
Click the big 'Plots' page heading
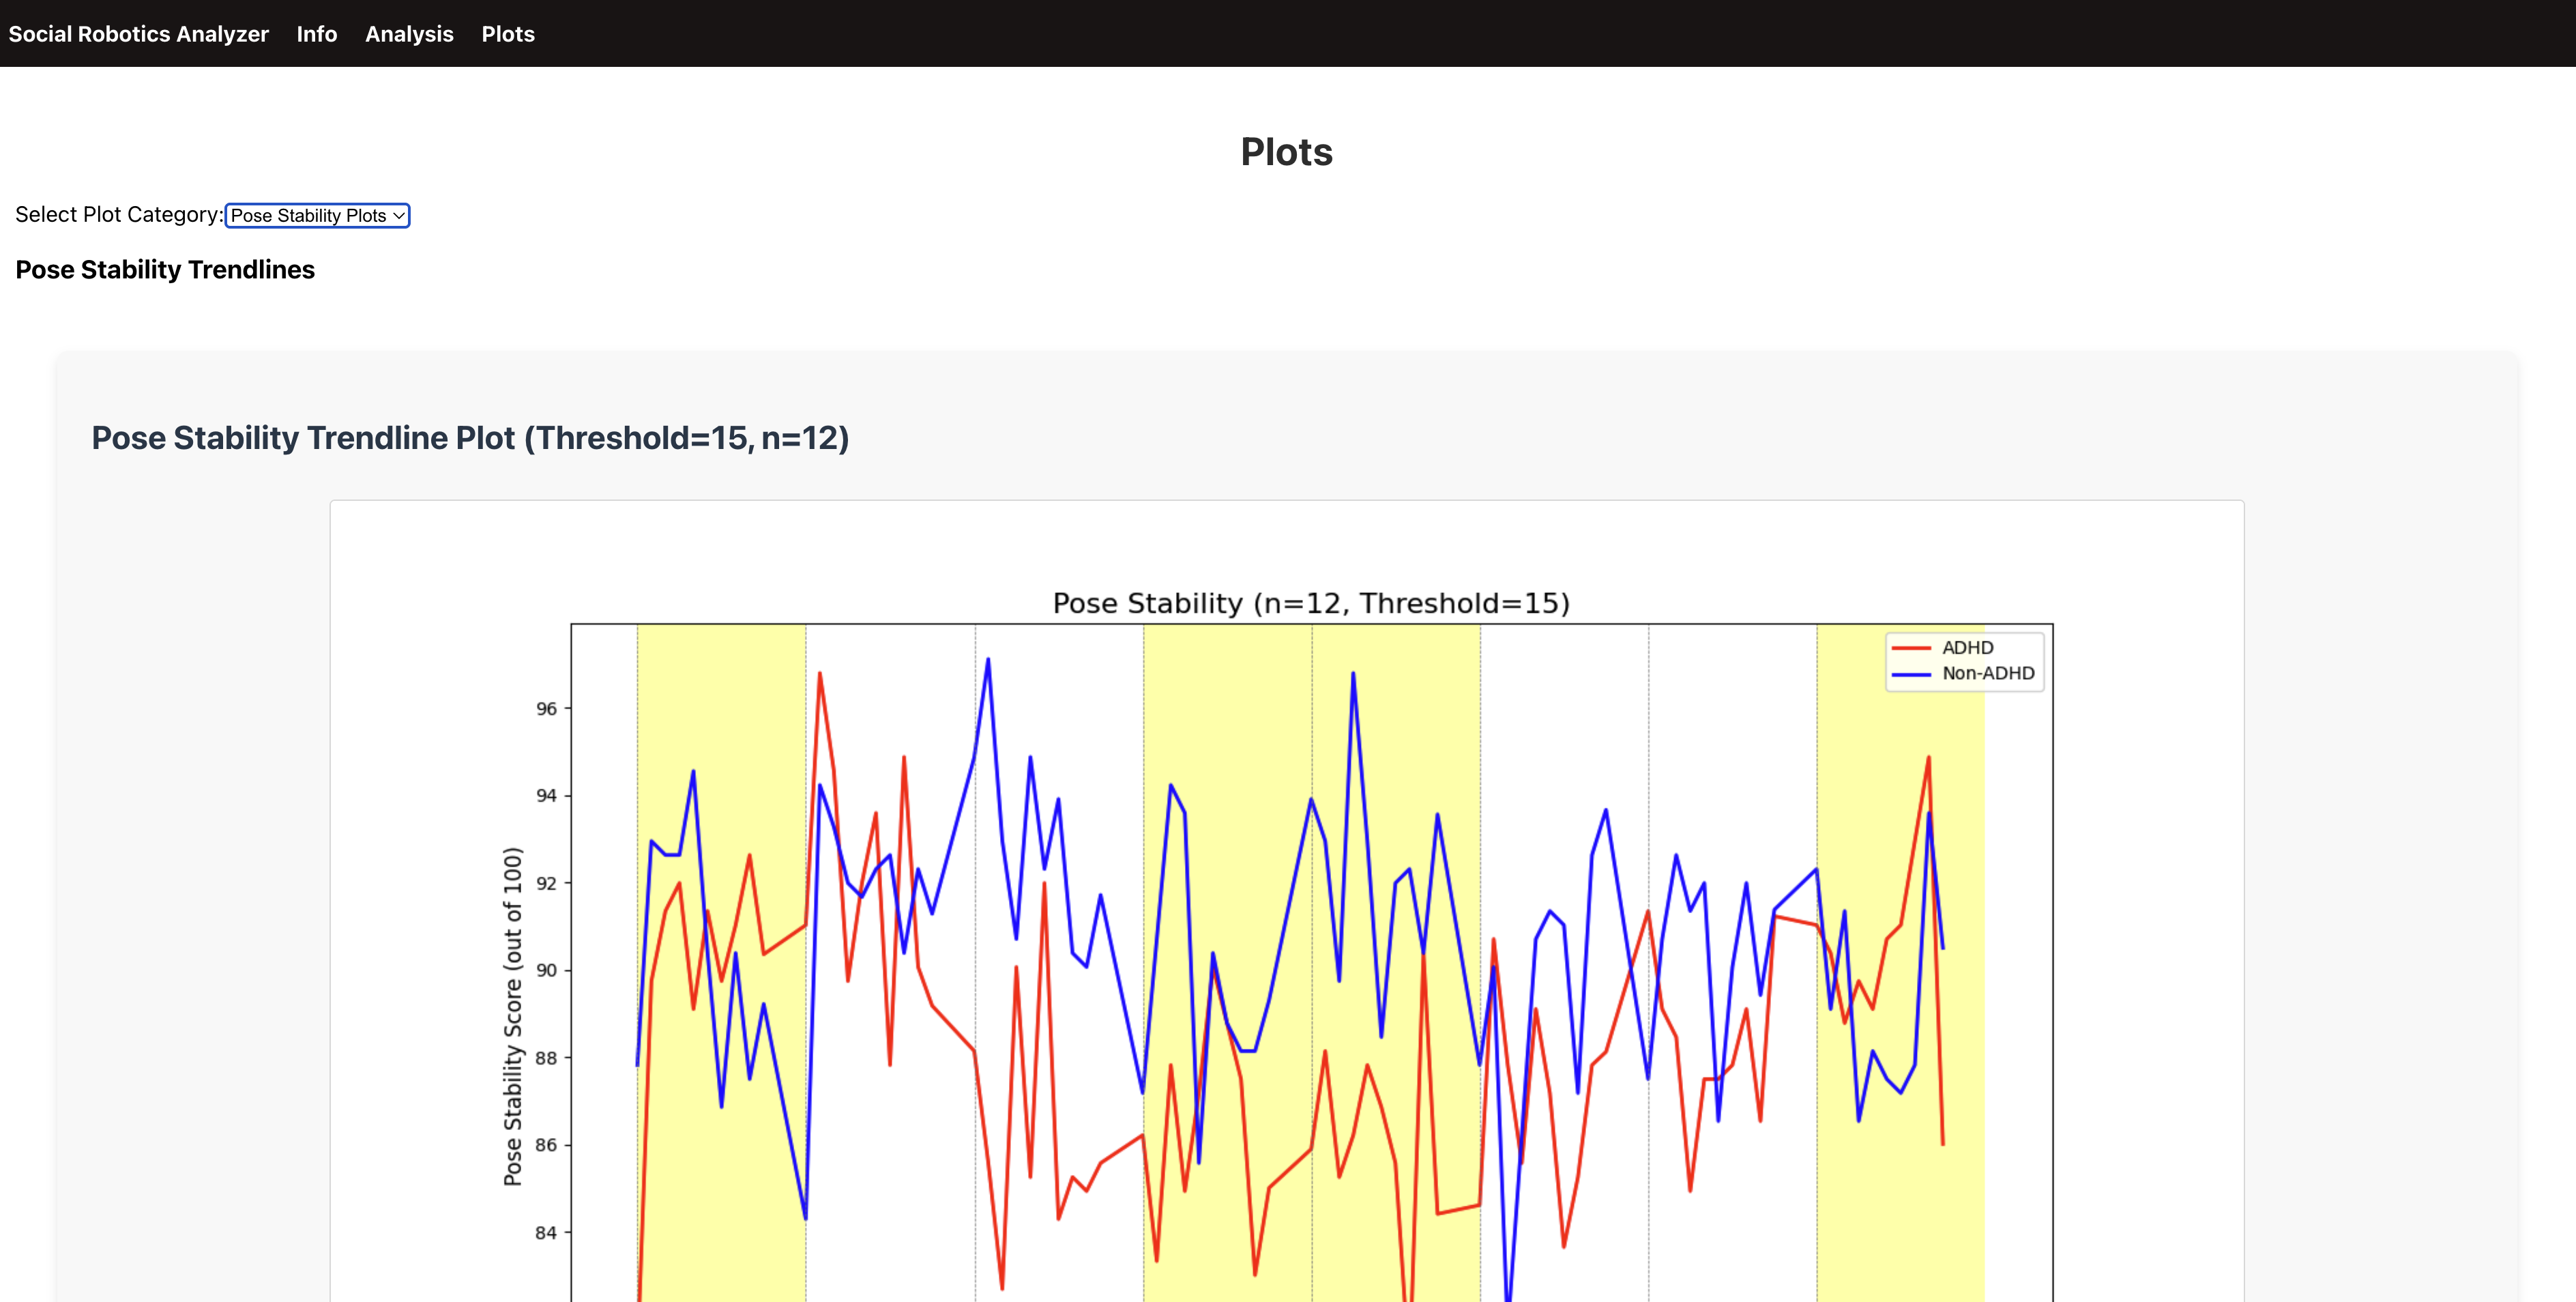1287,152
